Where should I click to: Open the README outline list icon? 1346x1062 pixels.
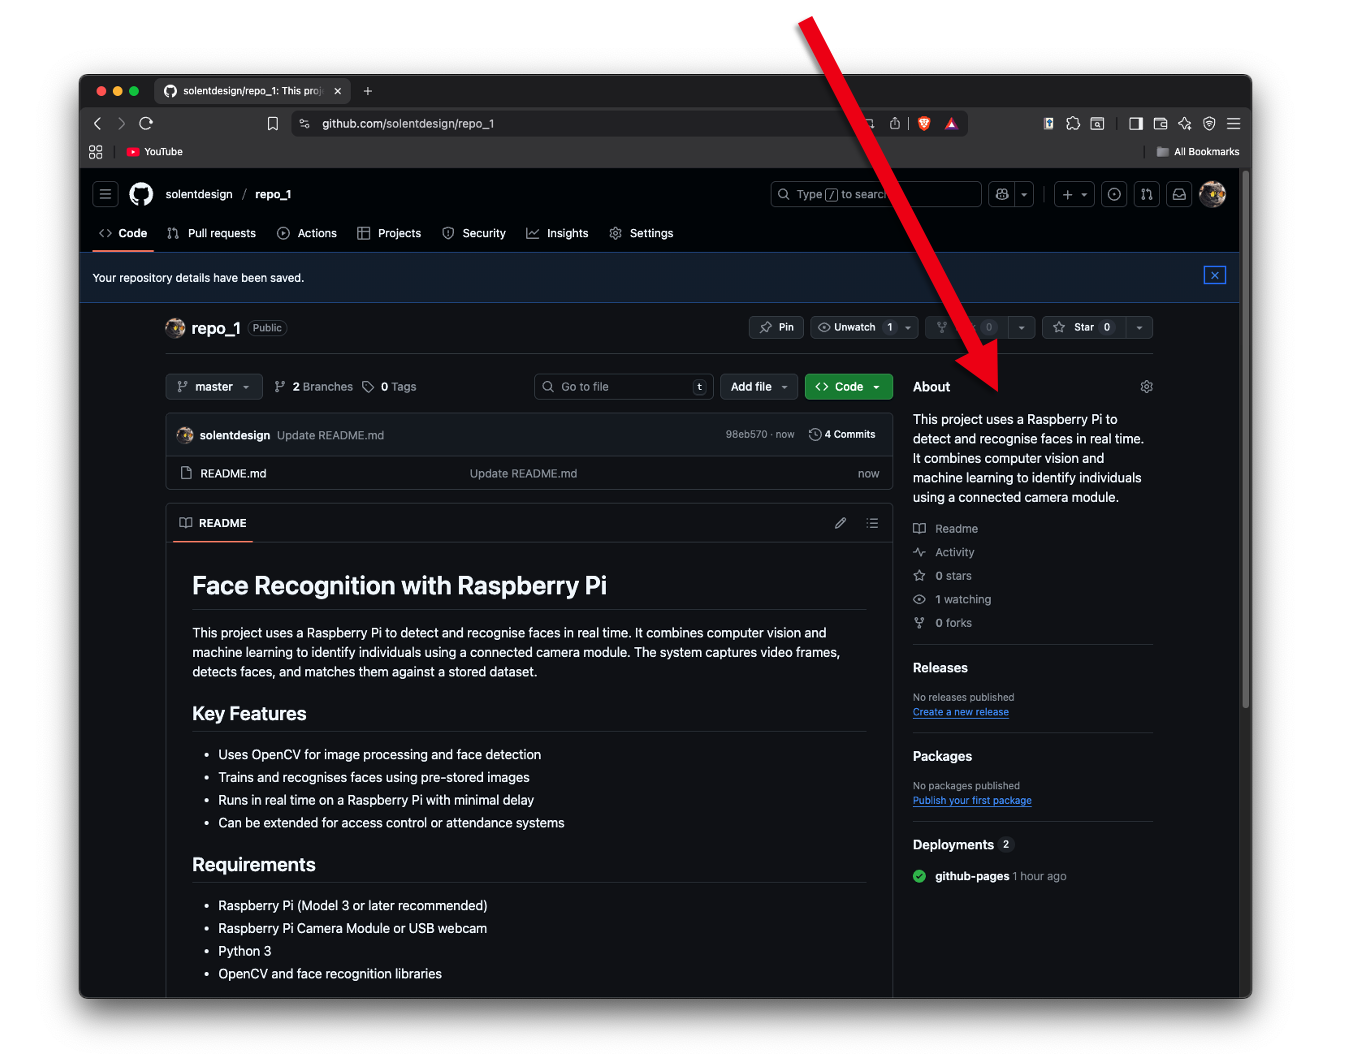pyautogui.click(x=872, y=523)
